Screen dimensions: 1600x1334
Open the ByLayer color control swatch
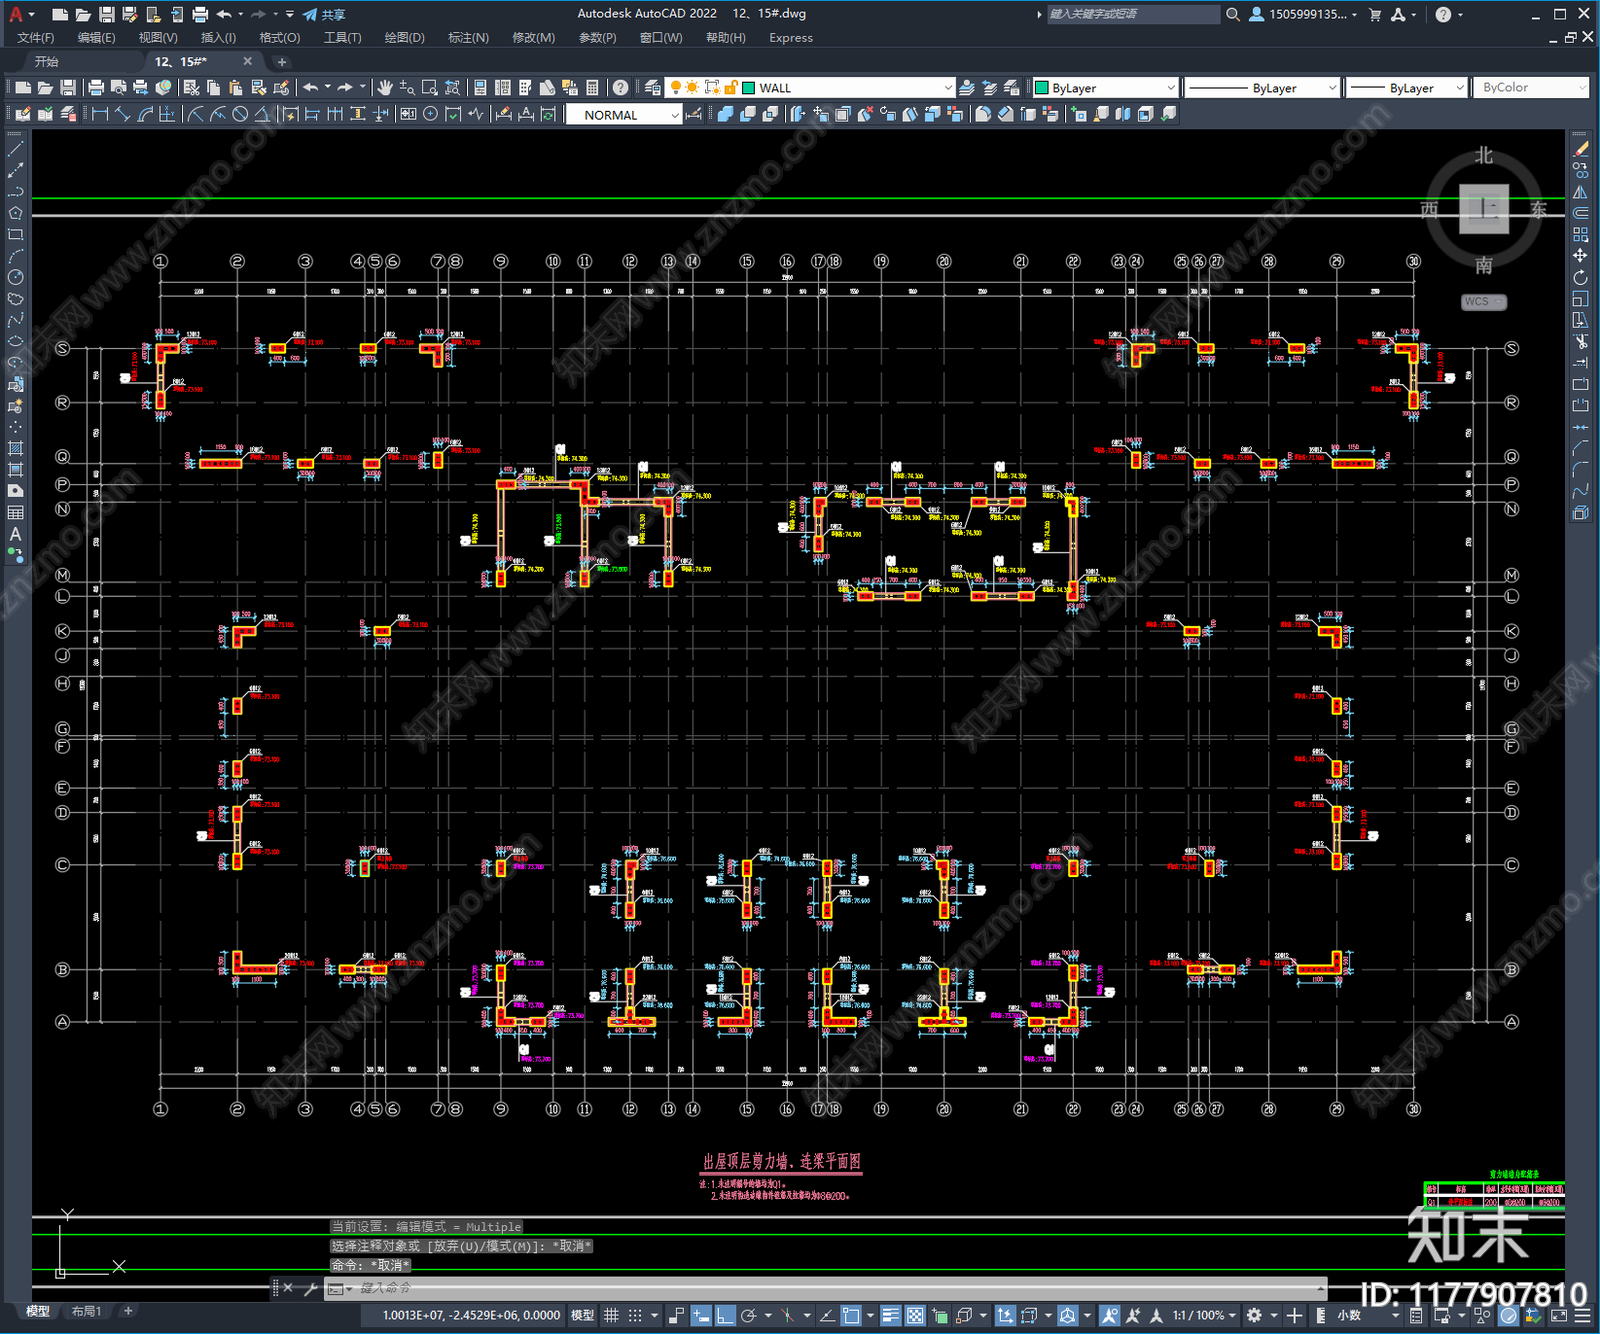tap(1104, 88)
